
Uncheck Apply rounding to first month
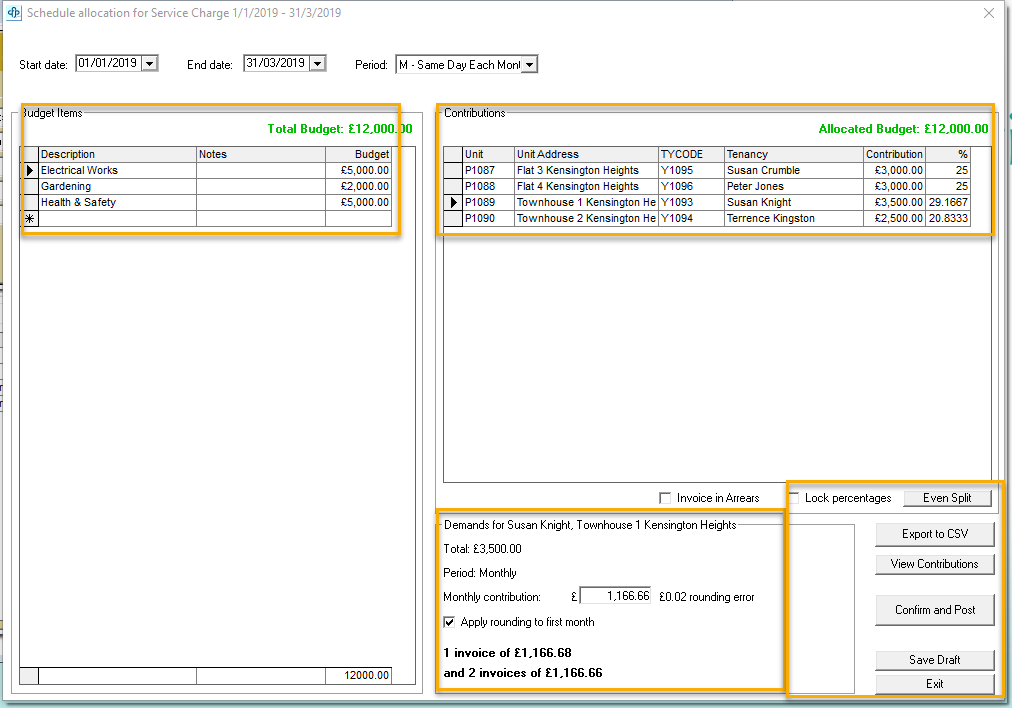point(449,622)
